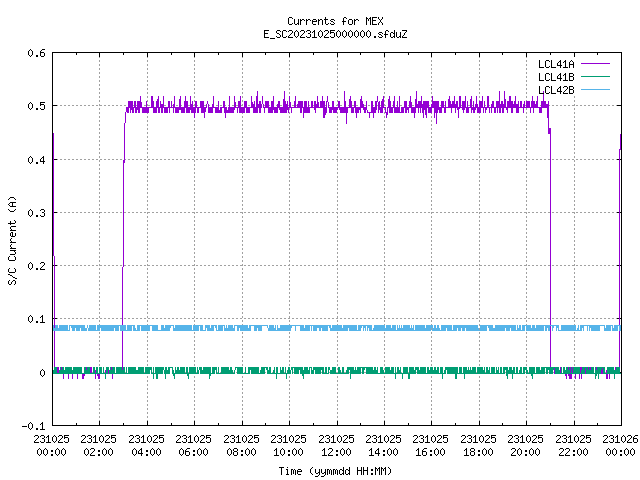Image resolution: width=640 pixels, height=480 pixels.
Task: Click the y-axis tick value 0.2
Action: click(x=37, y=266)
